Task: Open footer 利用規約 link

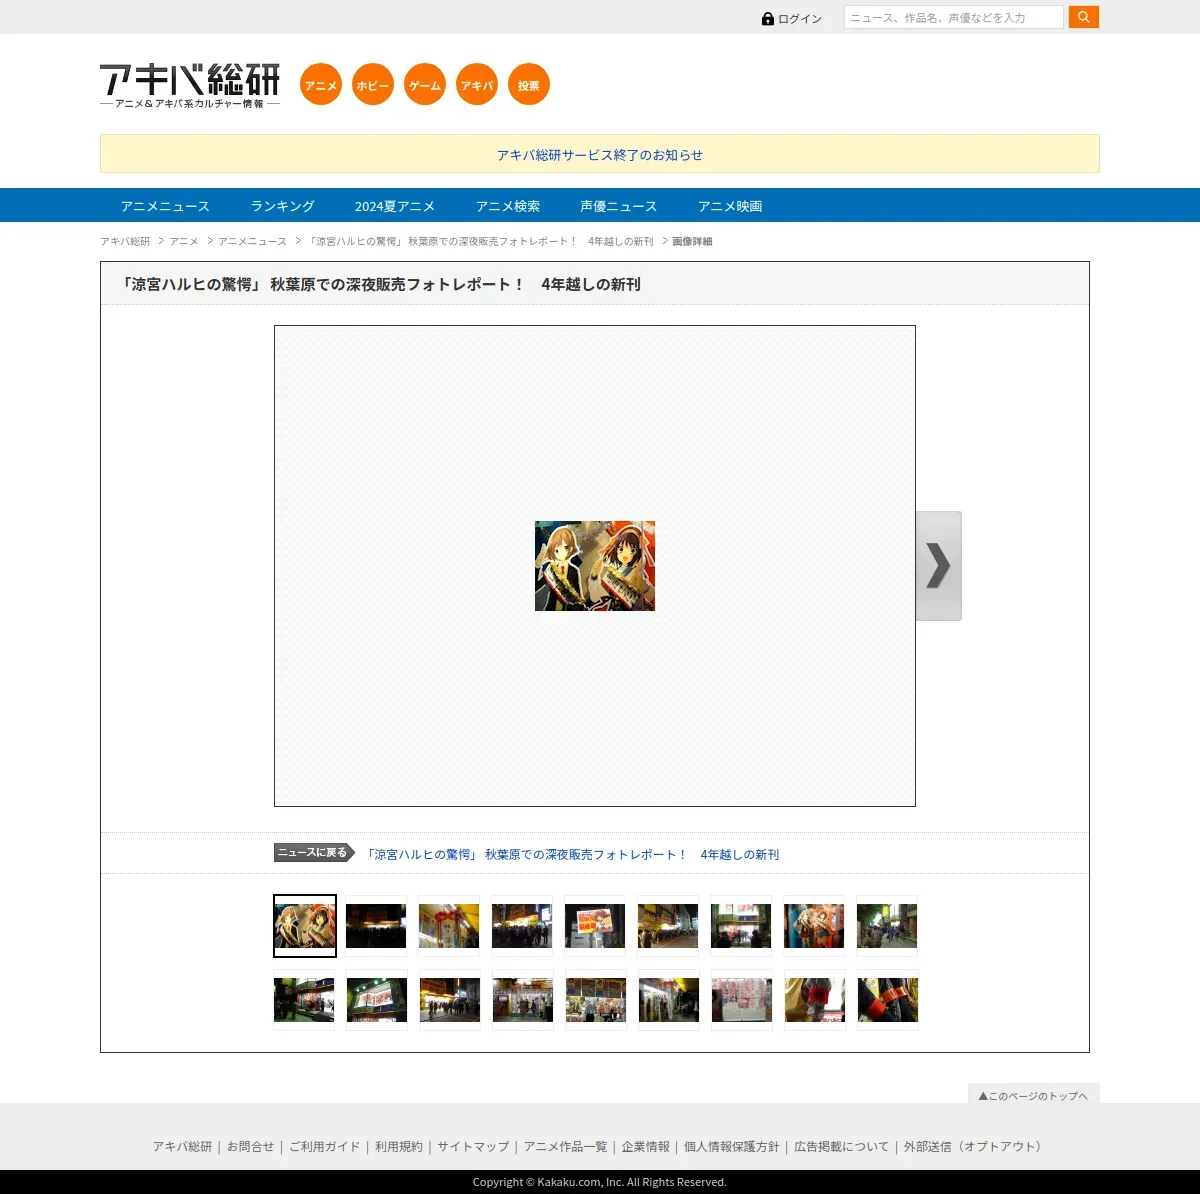Action: click(x=399, y=1146)
